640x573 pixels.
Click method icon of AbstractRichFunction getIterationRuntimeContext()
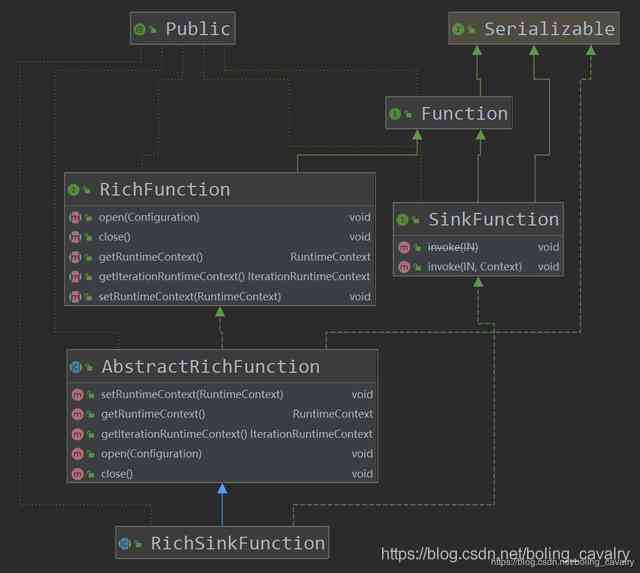[x=78, y=434]
